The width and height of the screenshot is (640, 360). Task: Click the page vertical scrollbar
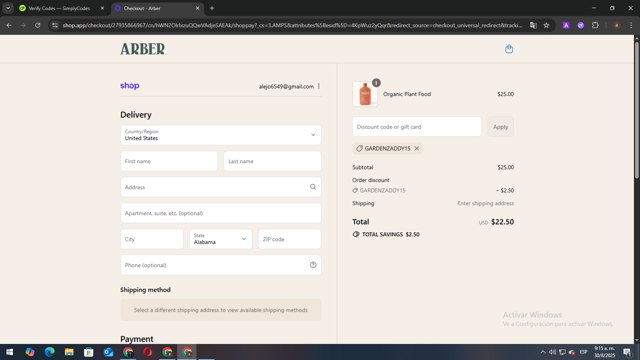637,110
